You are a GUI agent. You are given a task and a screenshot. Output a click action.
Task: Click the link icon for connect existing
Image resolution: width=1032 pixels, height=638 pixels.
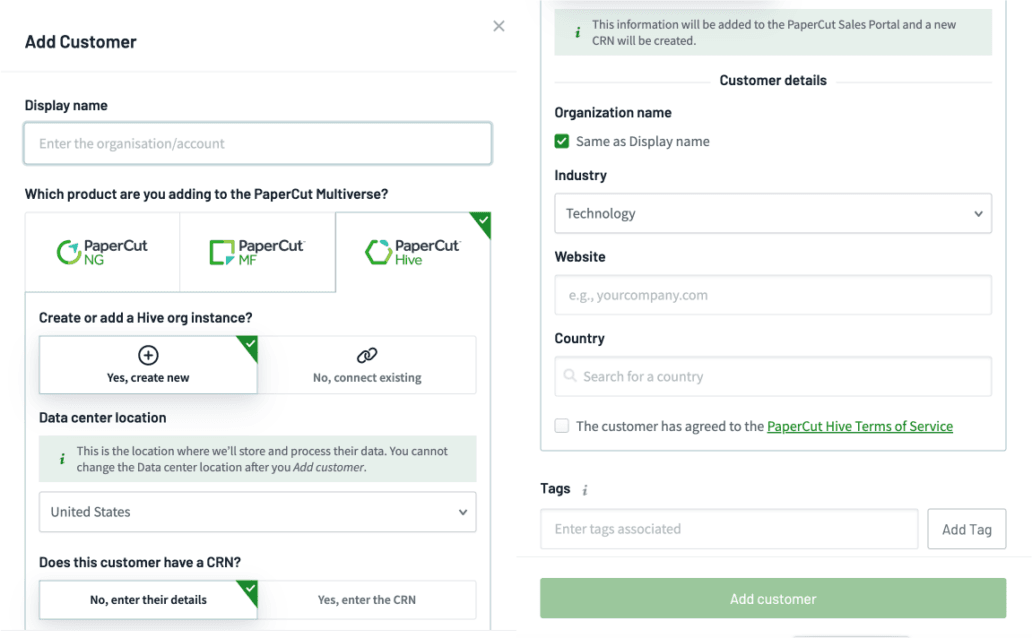tap(367, 355)
